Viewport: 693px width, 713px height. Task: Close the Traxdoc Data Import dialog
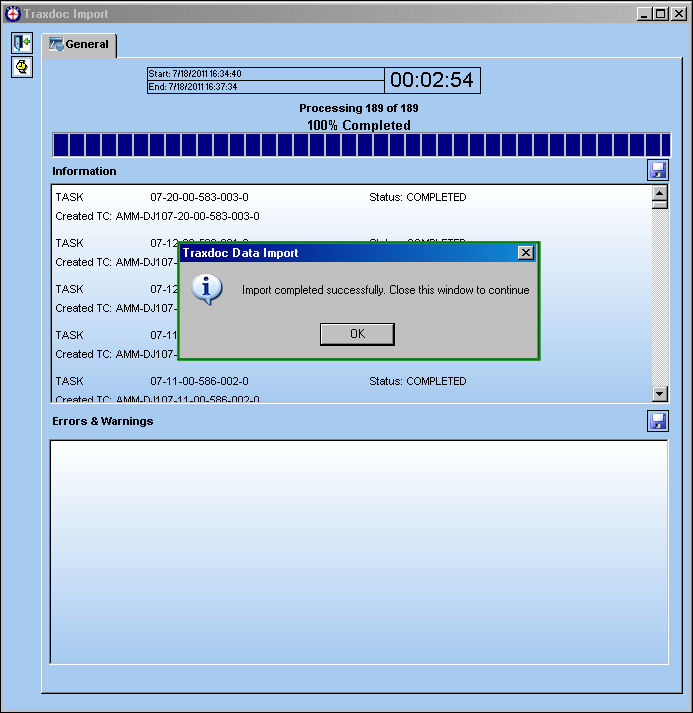(x=526, y=253)
